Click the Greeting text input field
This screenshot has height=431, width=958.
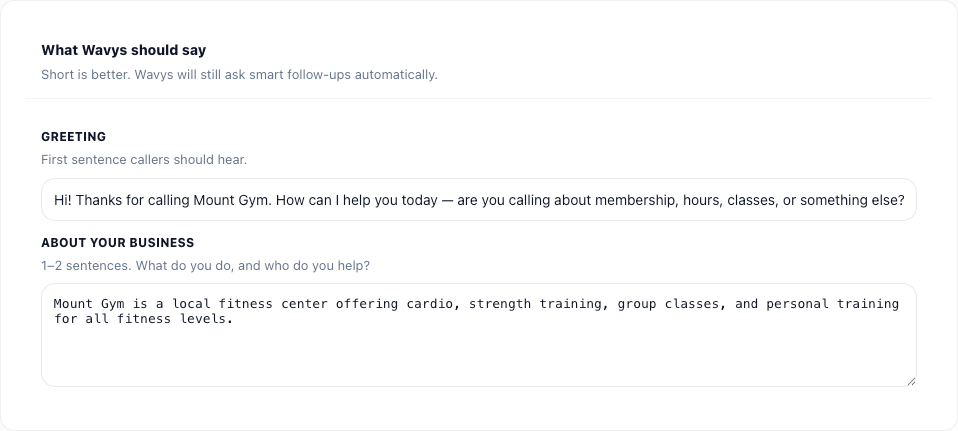coord(478,200)
